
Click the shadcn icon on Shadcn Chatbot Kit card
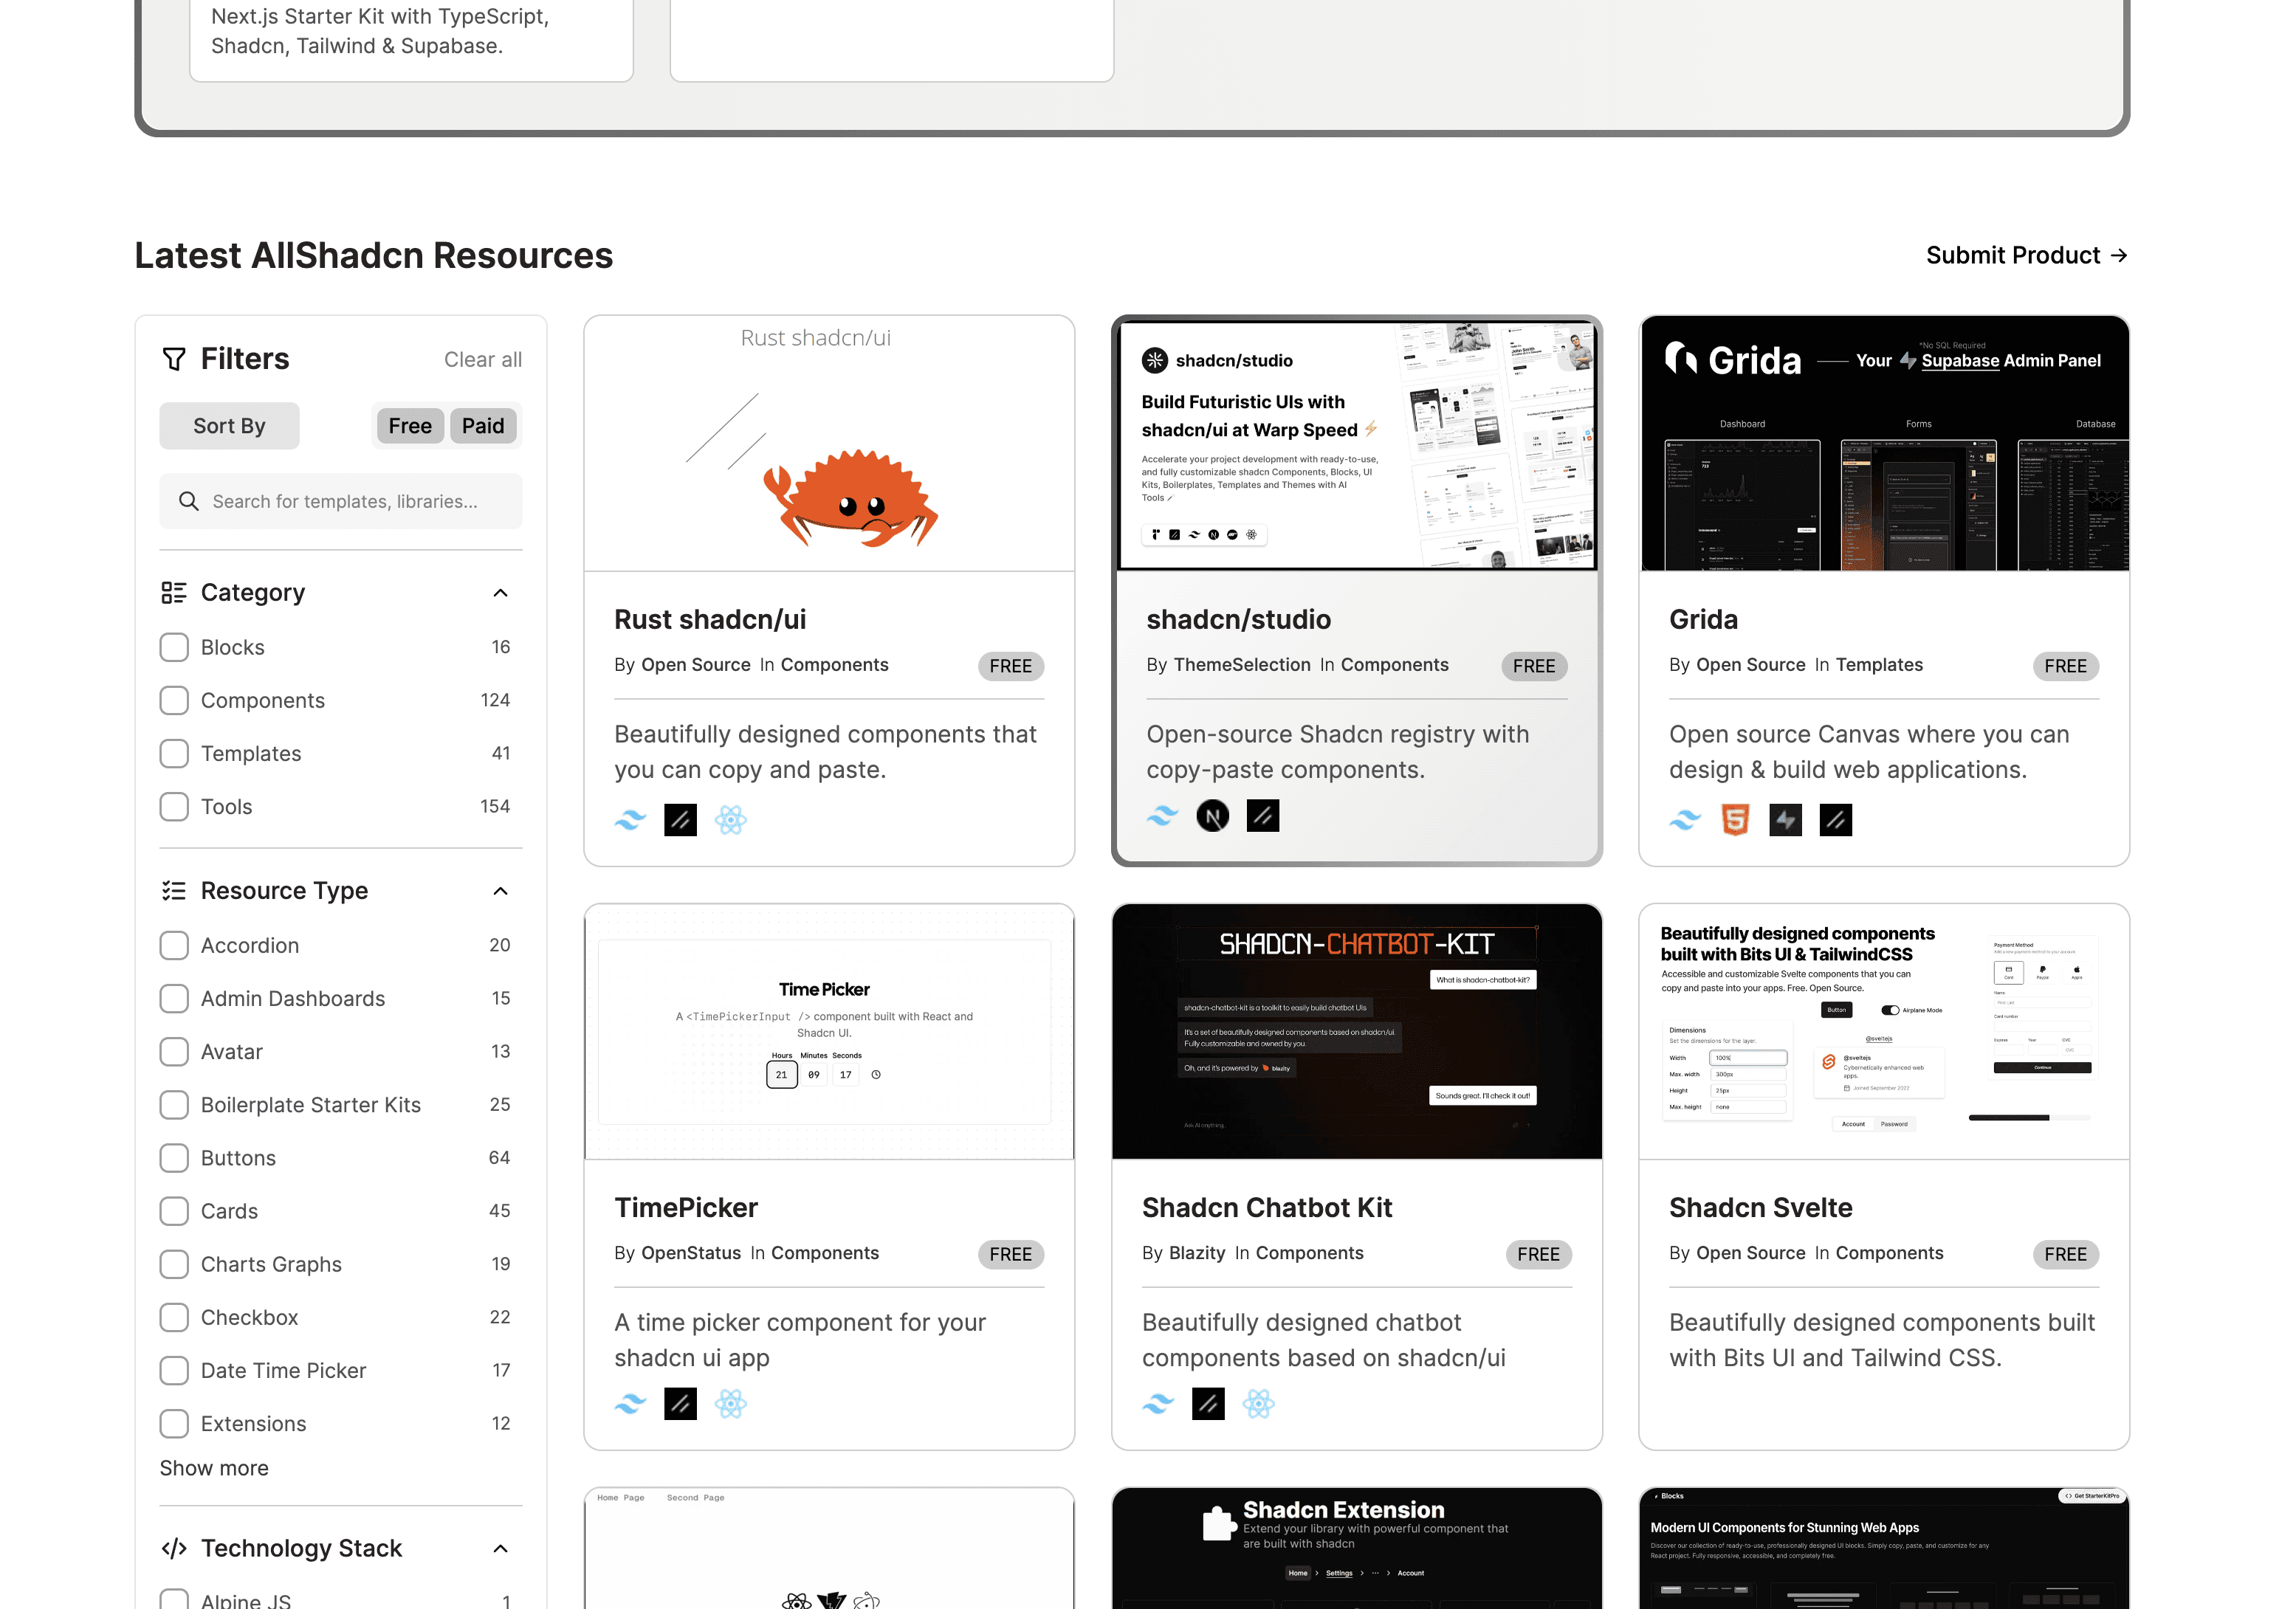click(x=1208, y=1404)
